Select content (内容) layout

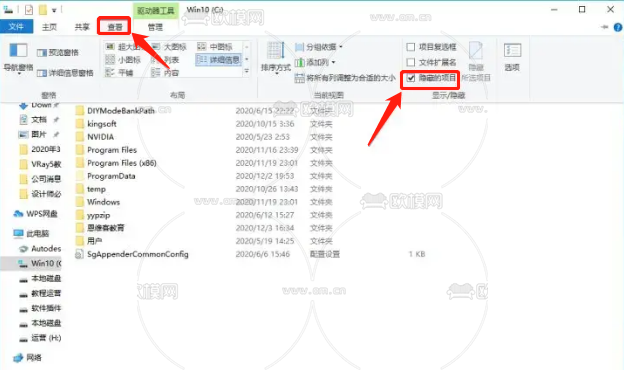166,72
